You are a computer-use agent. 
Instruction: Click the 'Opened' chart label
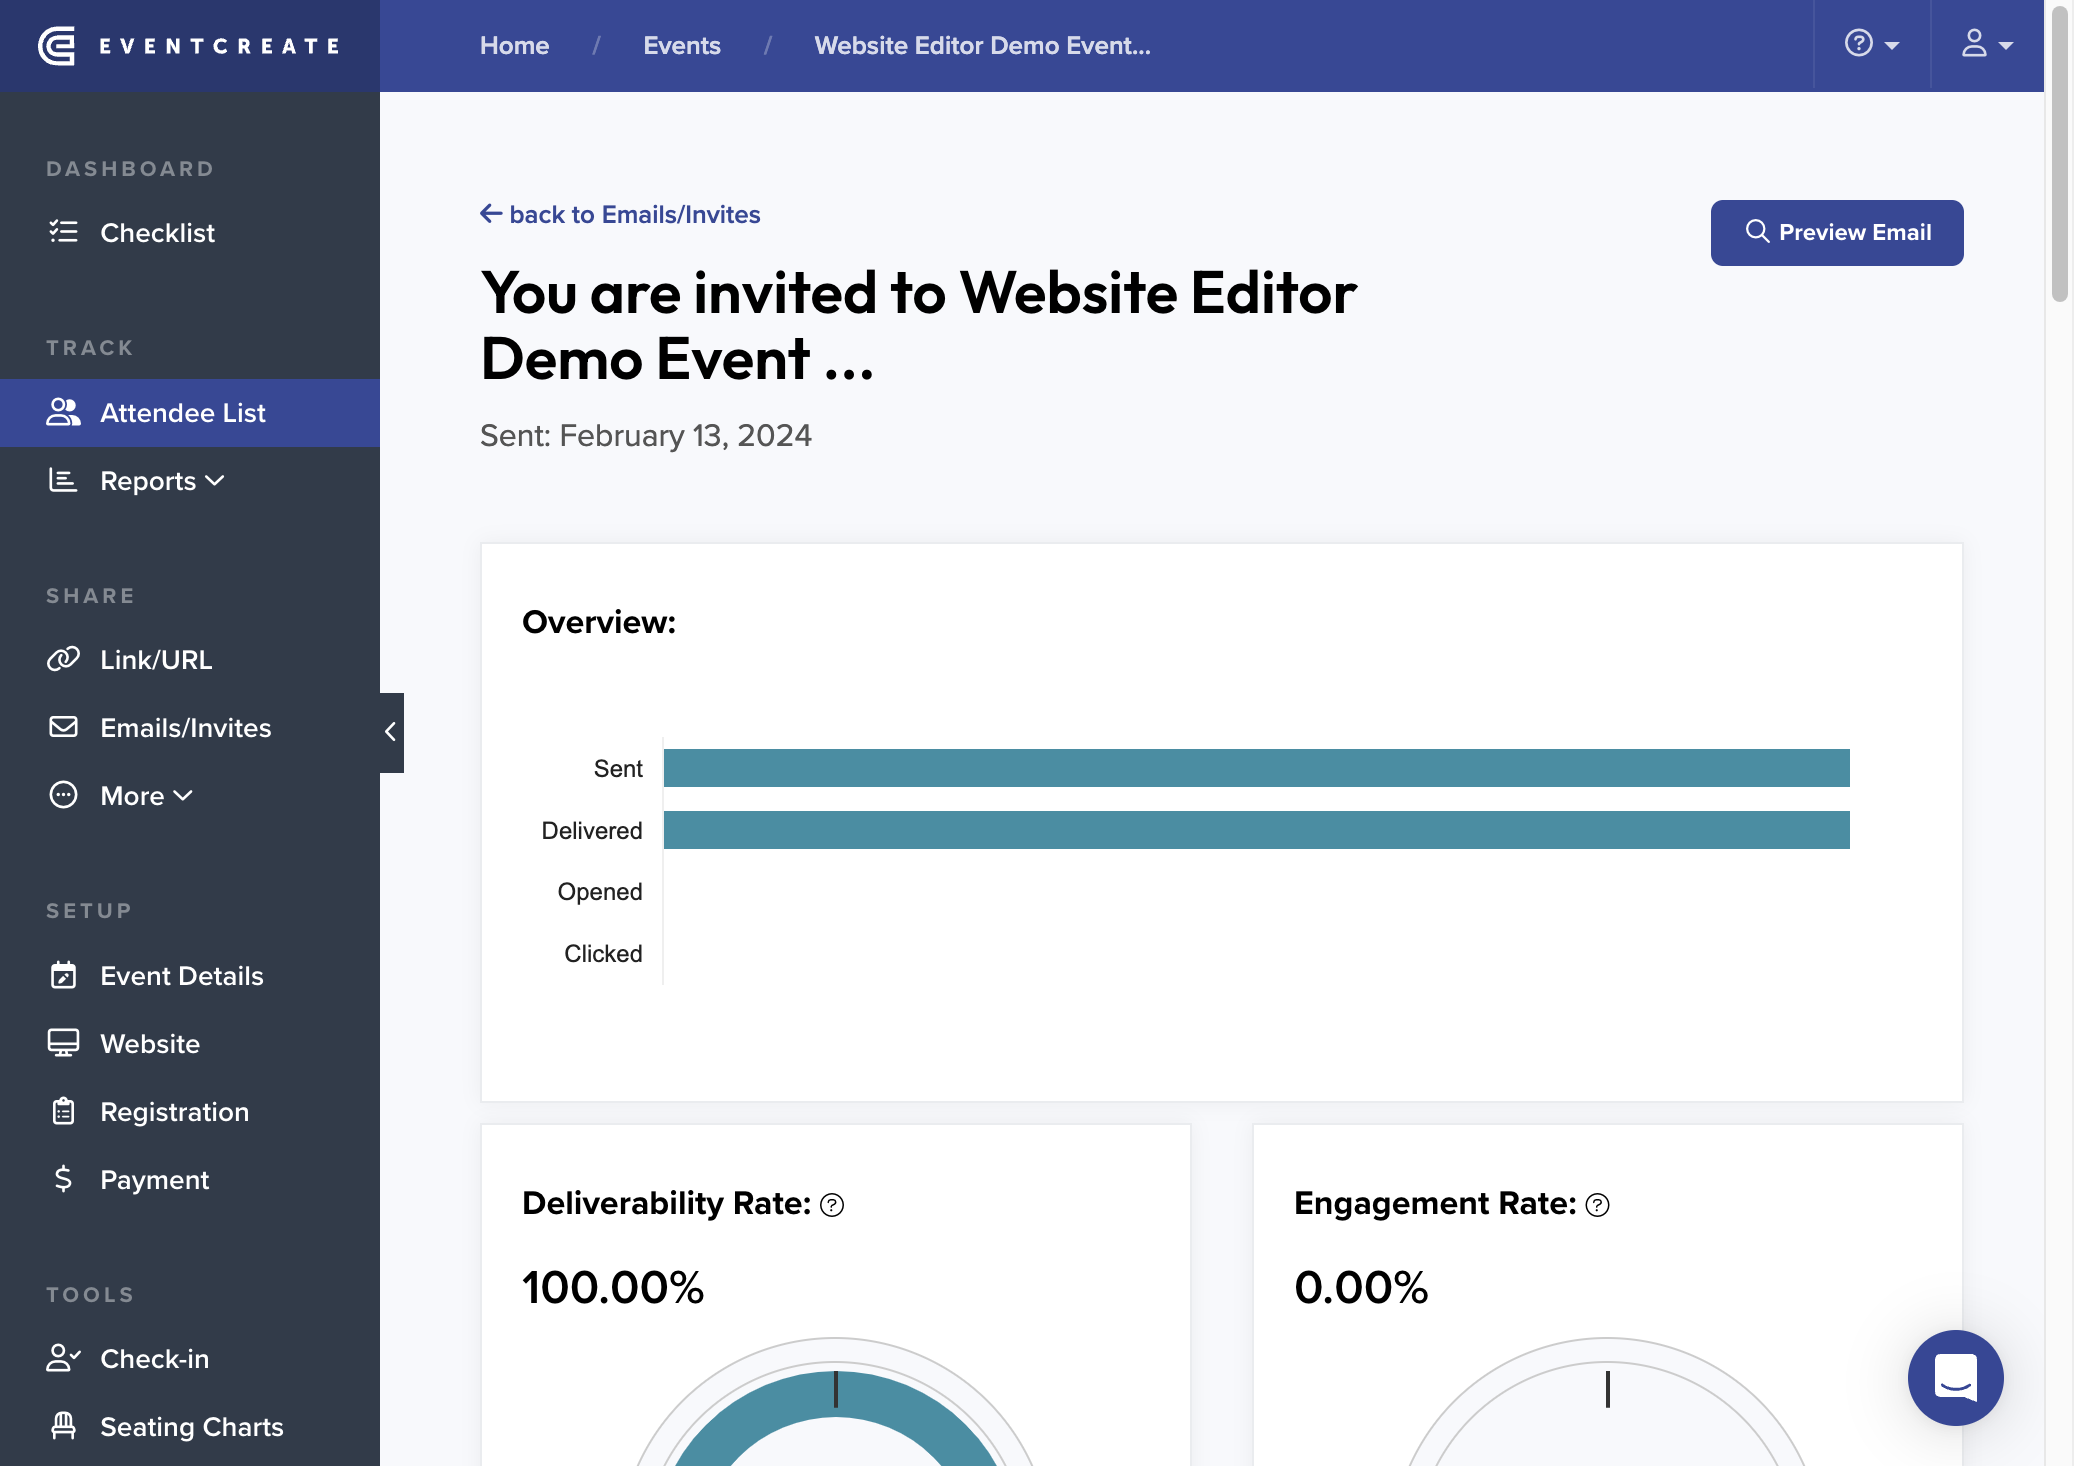coord(599,892)
